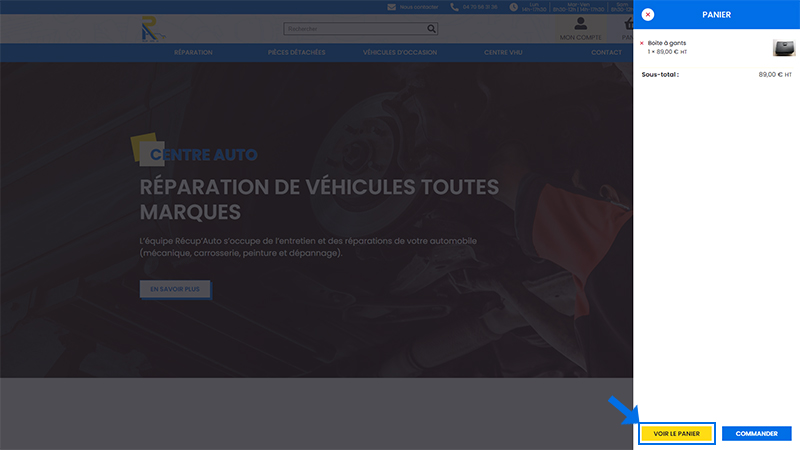Click the Sous-total amount 89,00 €
Screen dimensions: 800x450
click(775, 74)
